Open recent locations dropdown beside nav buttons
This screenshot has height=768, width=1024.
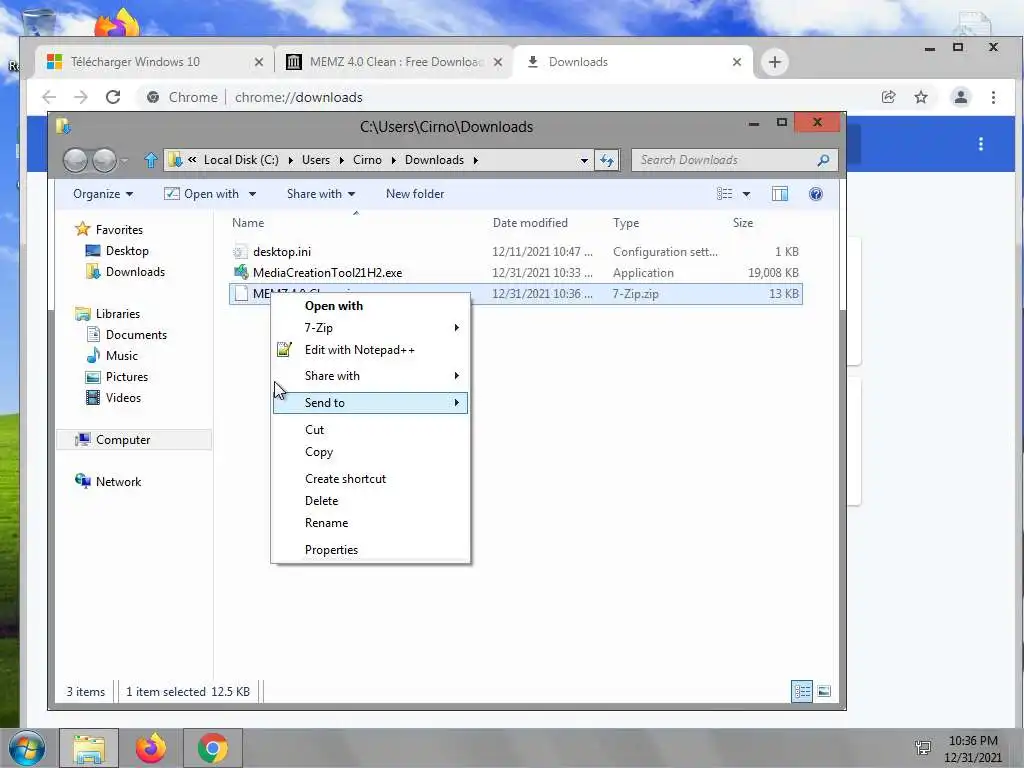coord(124,160)
